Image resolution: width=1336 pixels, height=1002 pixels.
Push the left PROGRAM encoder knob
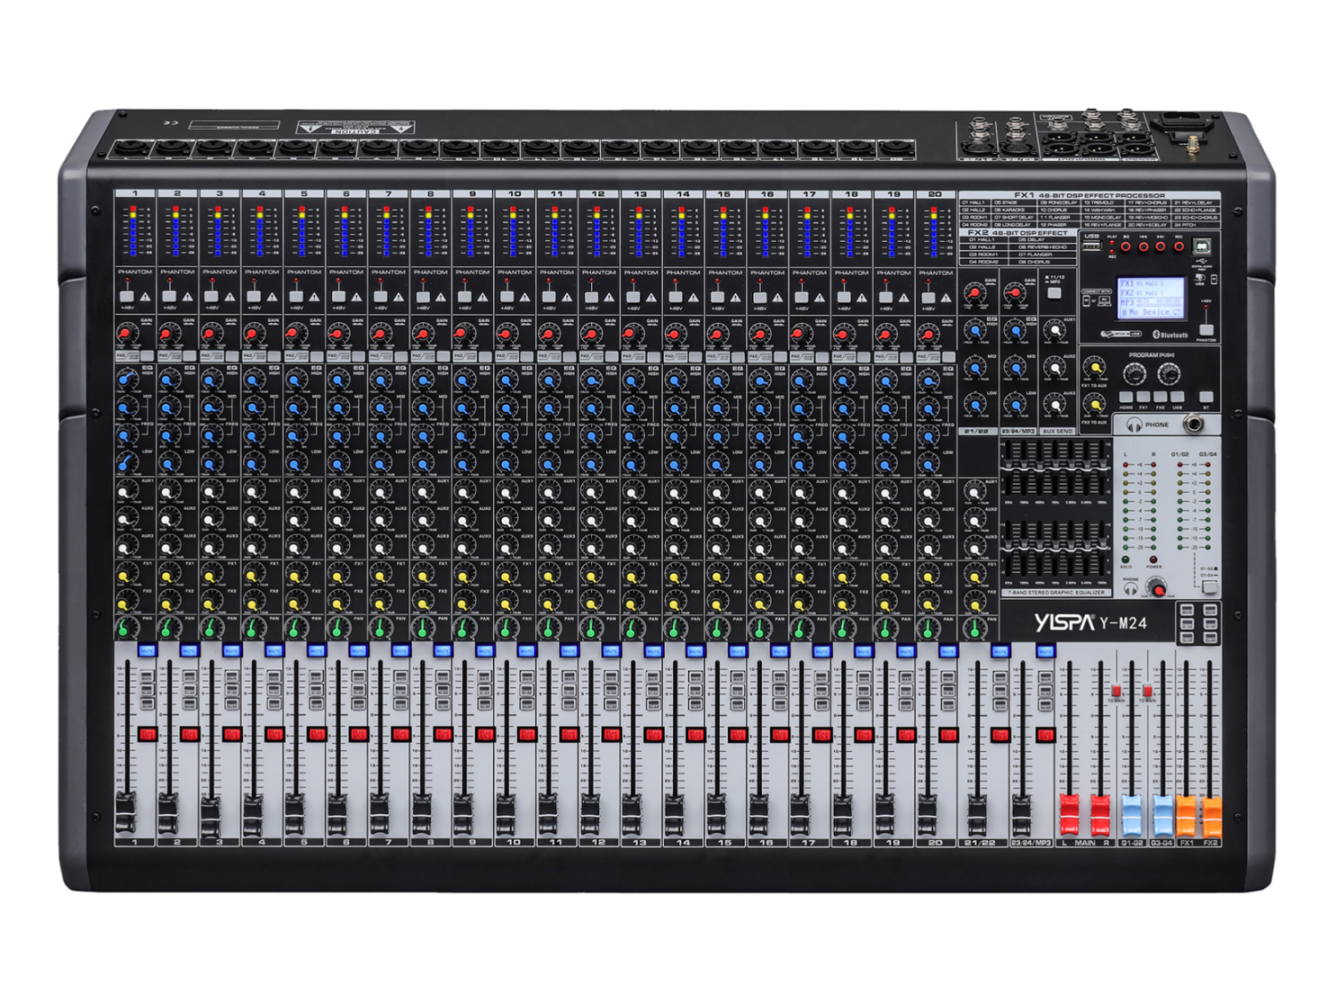point(1134,375)
